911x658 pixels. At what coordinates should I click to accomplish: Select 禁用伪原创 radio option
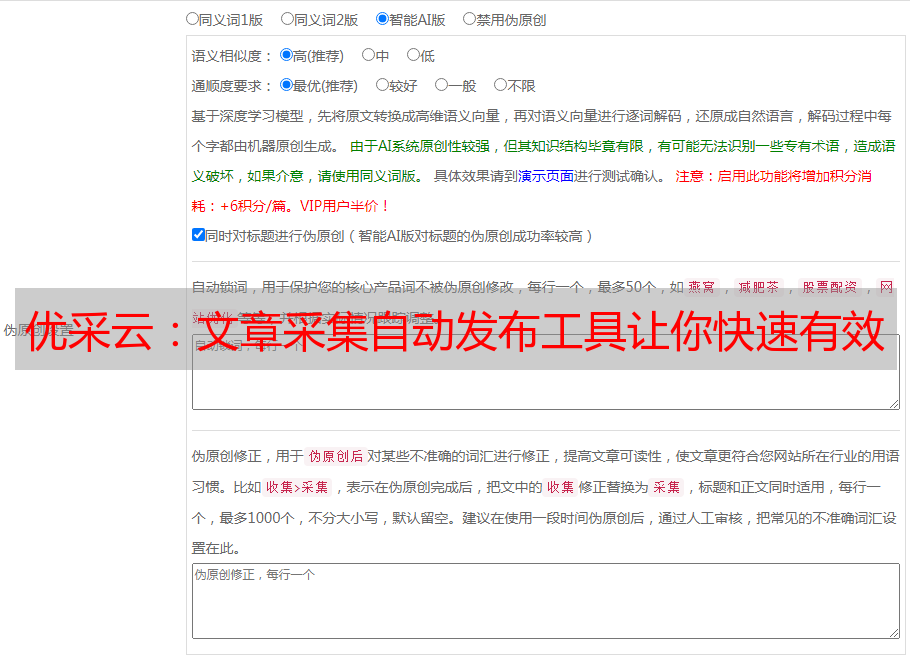(469, 19)
